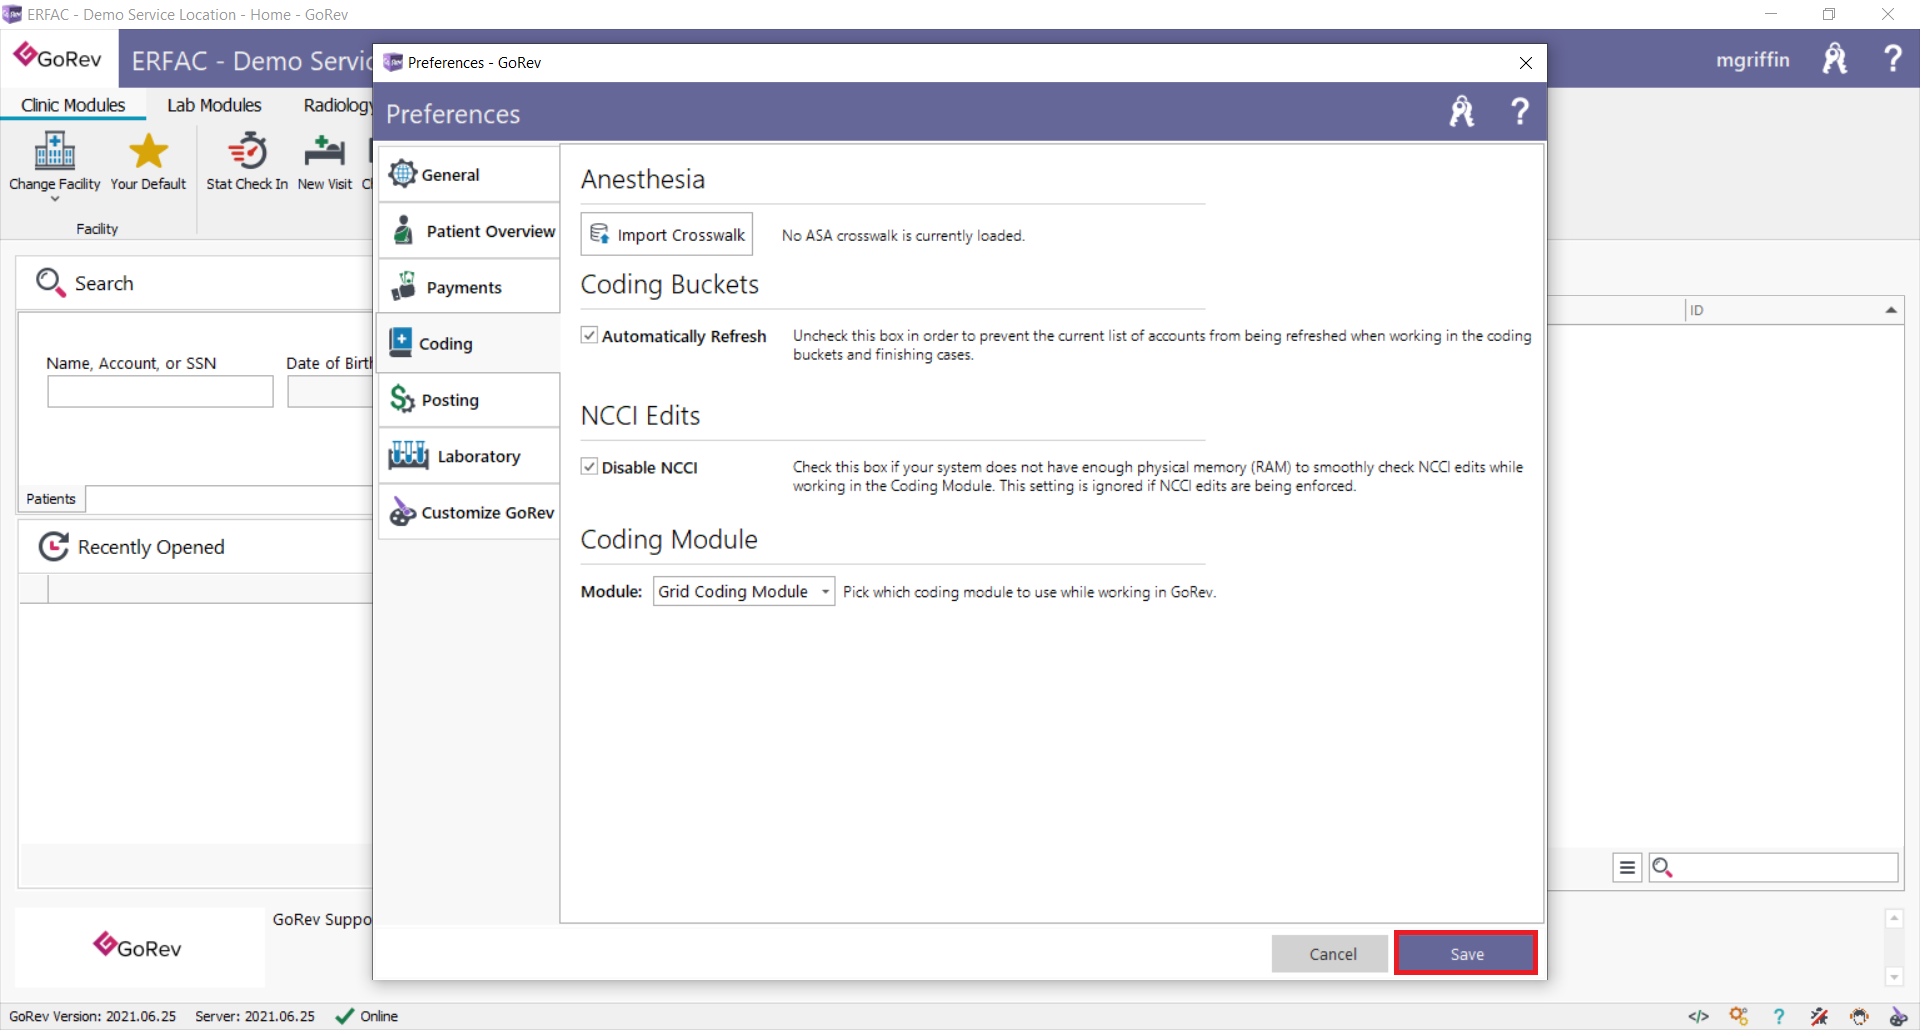The image size is (1920, 1030).
Task: Toggle Automatically Refresh checkbox
Action: (x=590, y=335)
